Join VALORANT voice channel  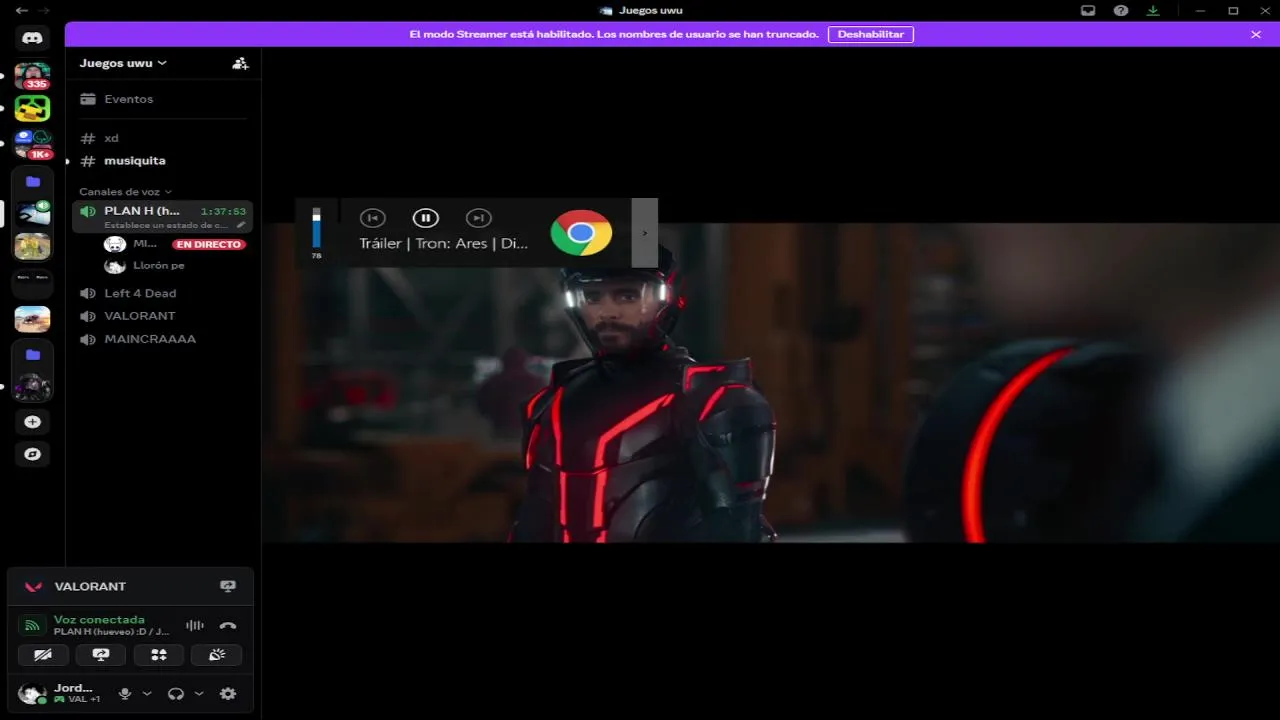coord(163,316)
